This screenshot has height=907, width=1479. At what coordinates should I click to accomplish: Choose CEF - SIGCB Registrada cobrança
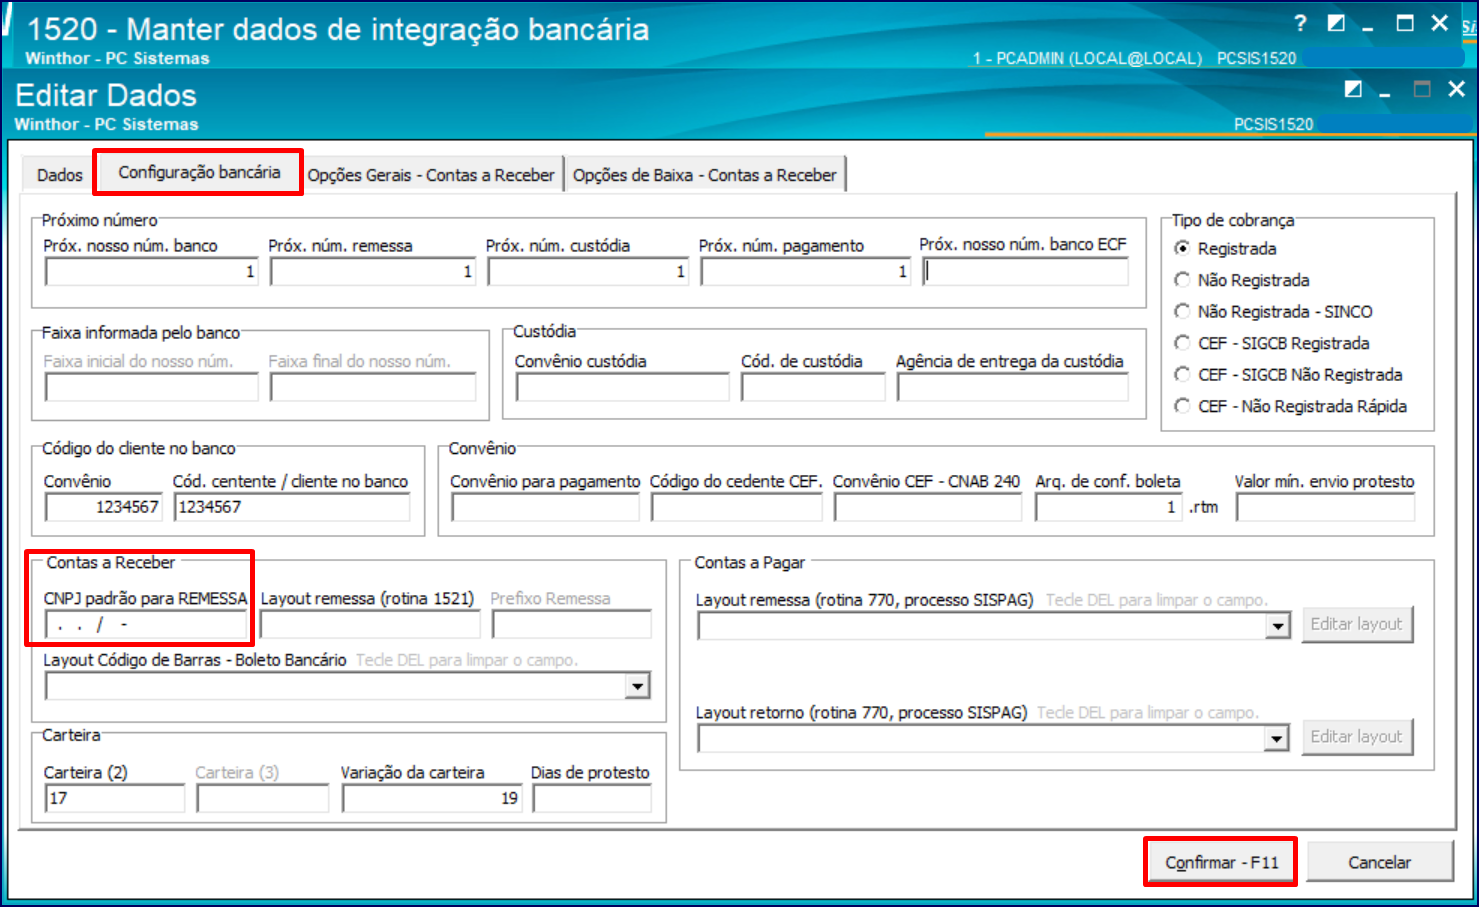coord(1183,343)
